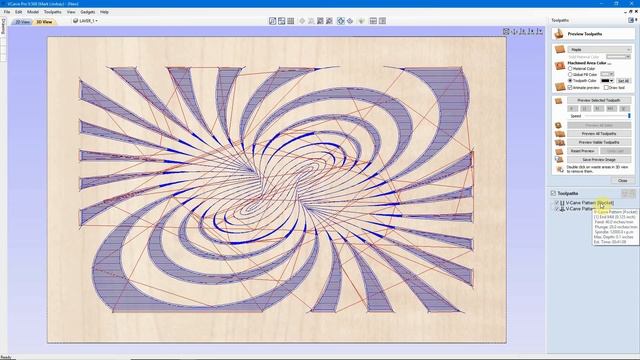This screenshot has height=360, width=640.
Task: Click the Preview All Toolpaths button
Action: click(x=599, y=134)
